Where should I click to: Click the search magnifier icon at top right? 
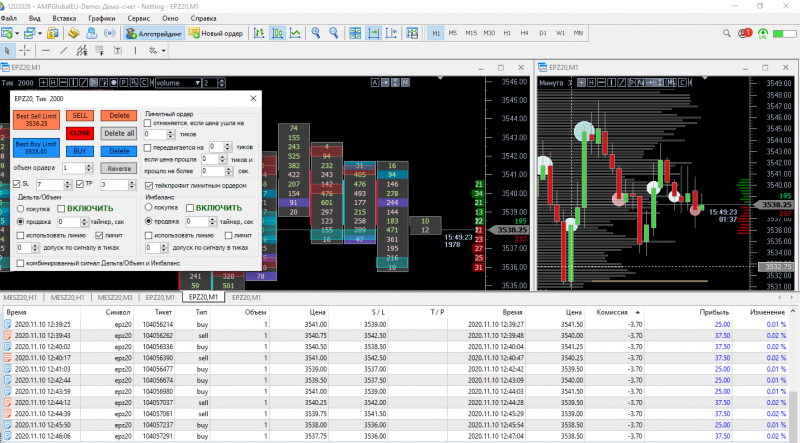tap(728, 33)
